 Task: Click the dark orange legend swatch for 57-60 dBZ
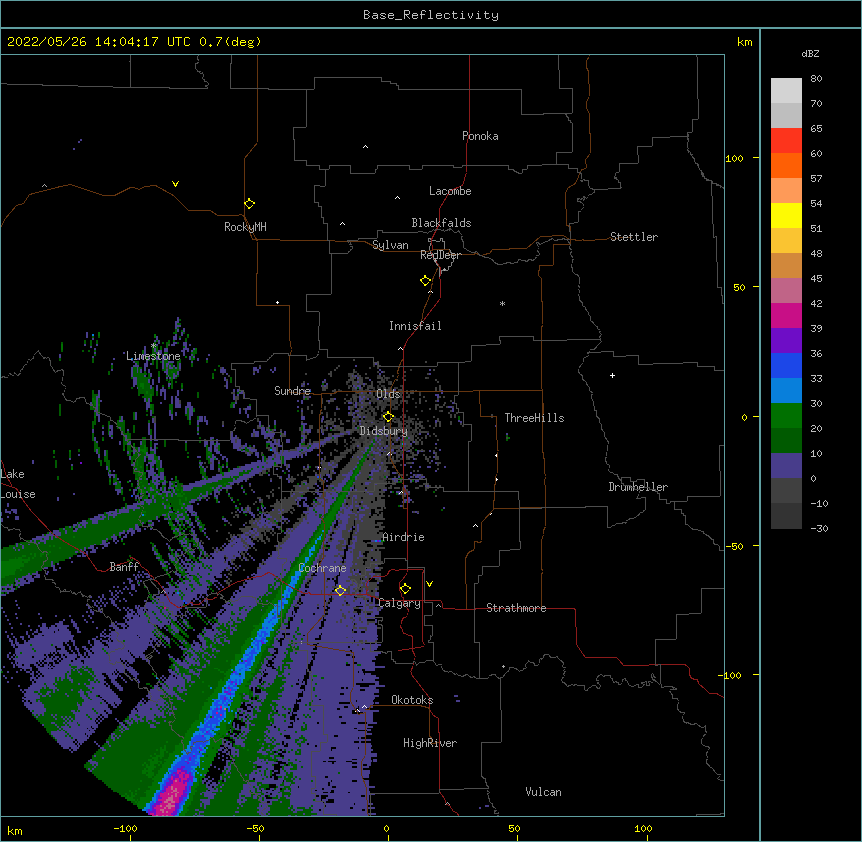pyautogui.click(x=786, y=165)
